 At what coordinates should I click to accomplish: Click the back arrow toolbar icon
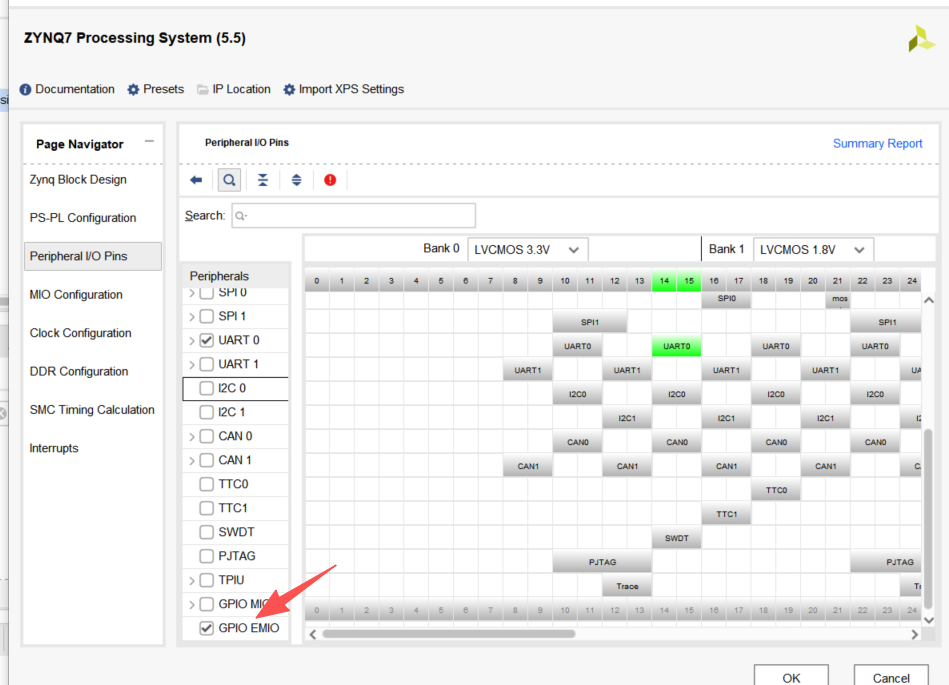click(195, 180)
